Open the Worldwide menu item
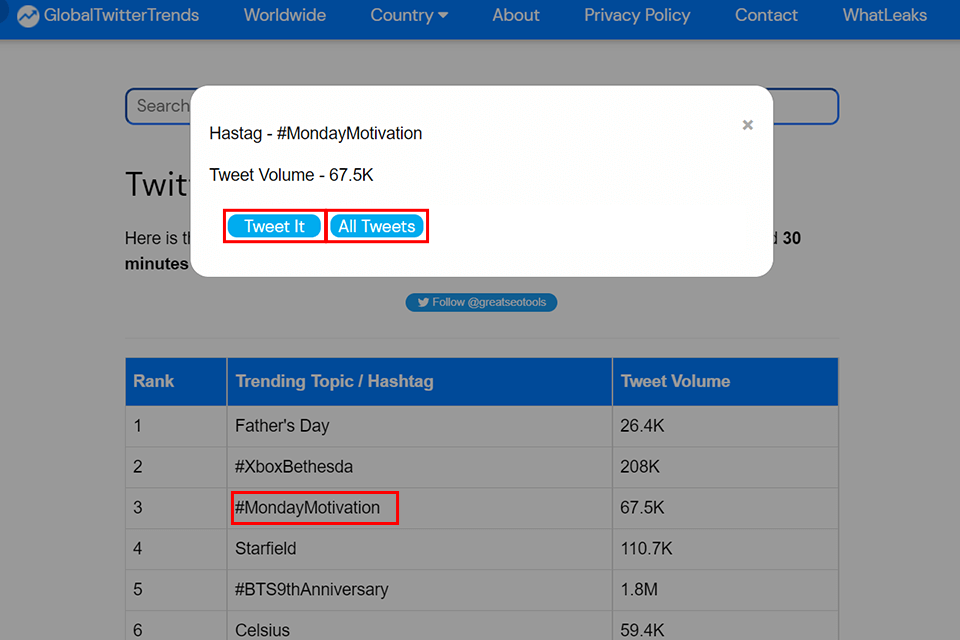This screenshot has width=960, height=640. click(285, 15)
